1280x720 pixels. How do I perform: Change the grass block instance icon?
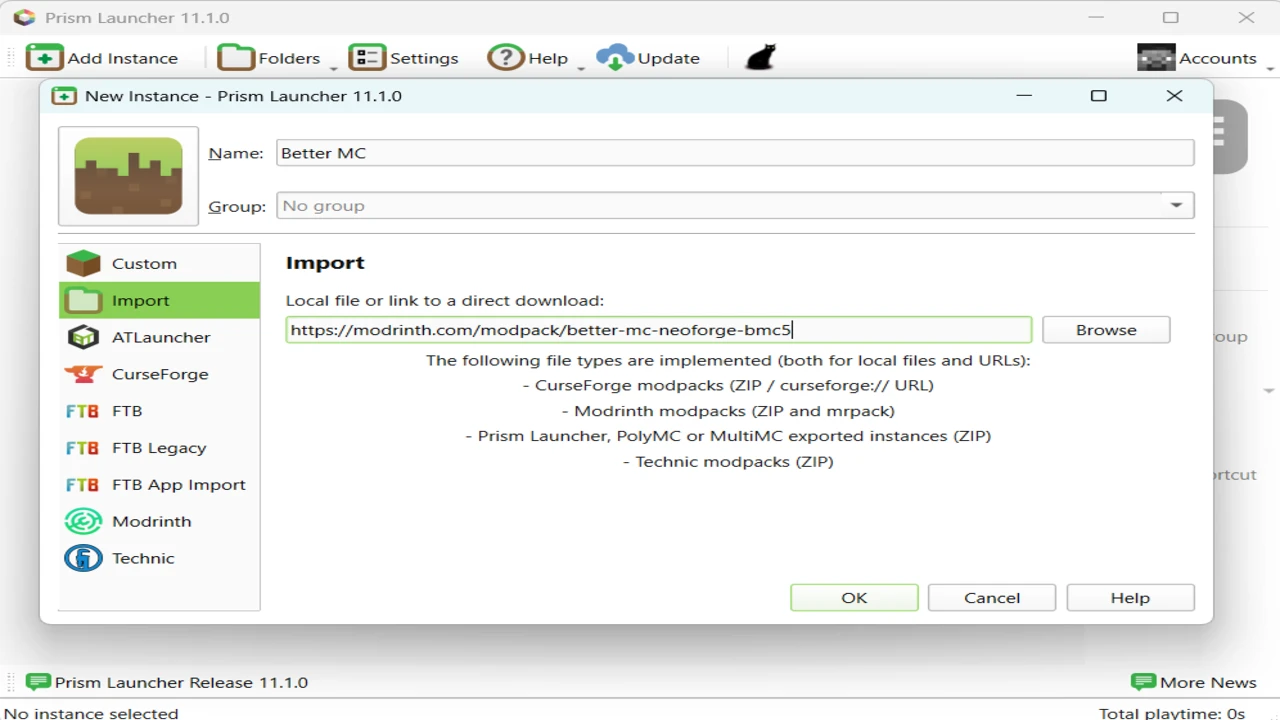tap(129, 176)
